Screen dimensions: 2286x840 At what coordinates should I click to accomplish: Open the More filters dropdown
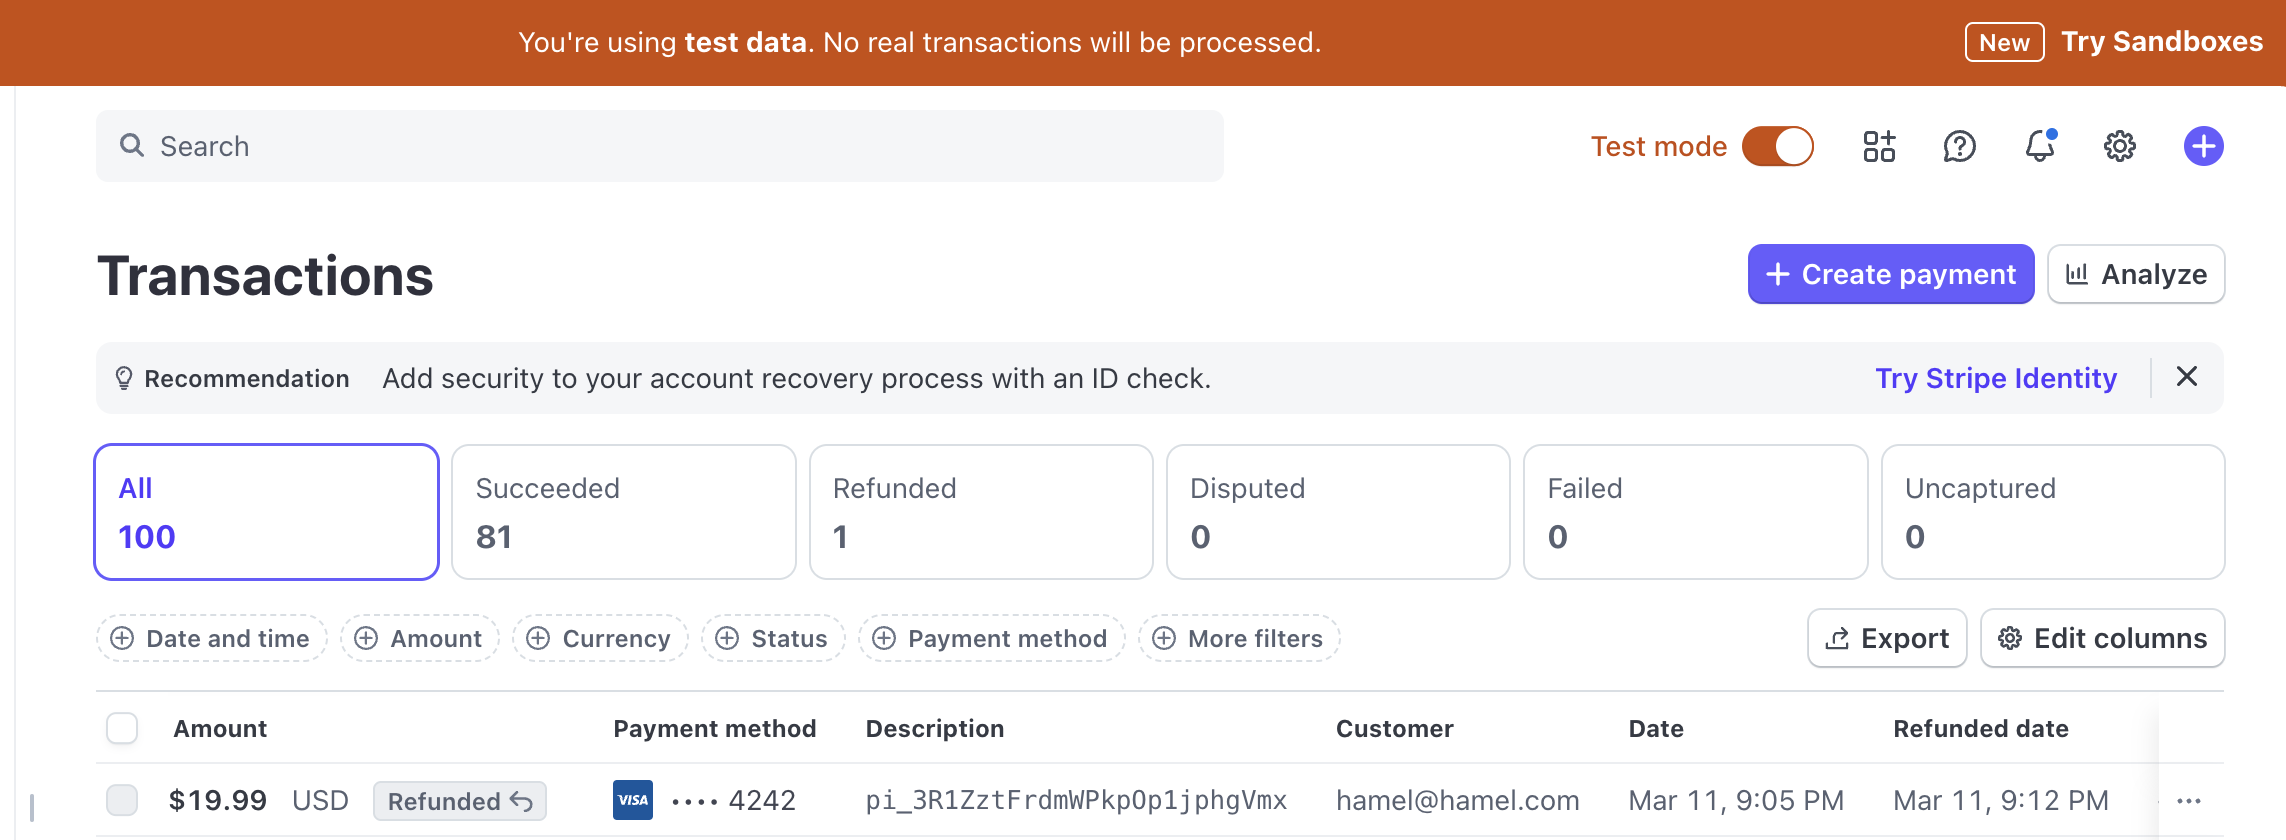click(1239, 638)
